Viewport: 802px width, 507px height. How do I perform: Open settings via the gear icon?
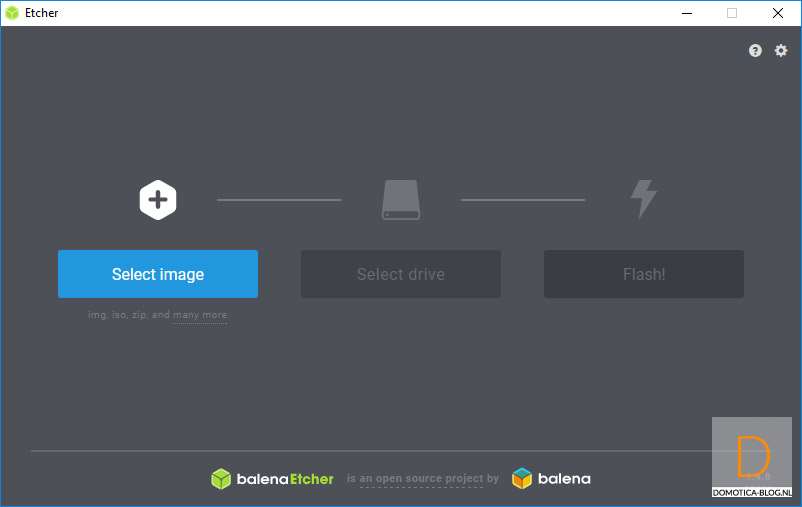coord(781,51)
